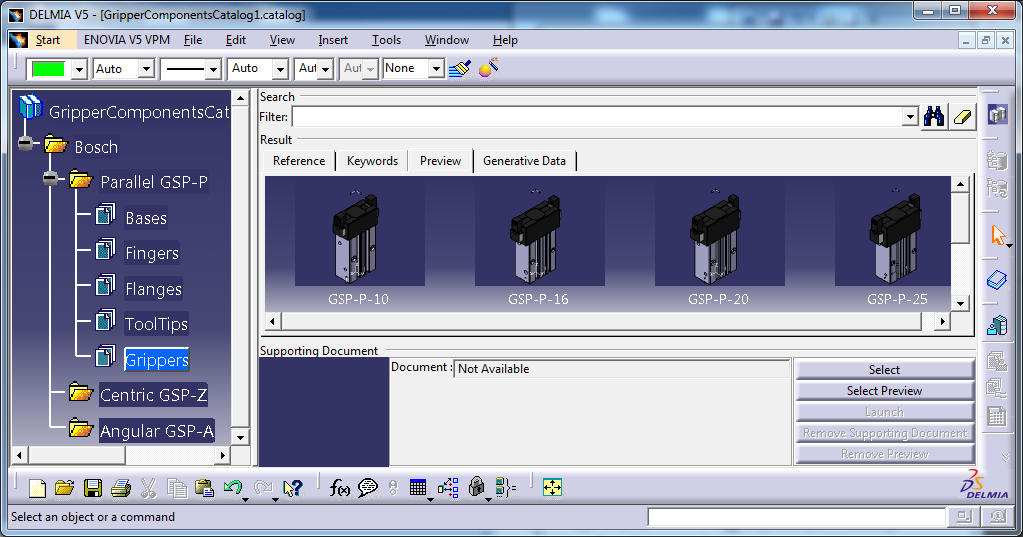This screenshot has height=537, width=1023.
Task: Open a file with the folder icon
Action: tap(65, 487)
